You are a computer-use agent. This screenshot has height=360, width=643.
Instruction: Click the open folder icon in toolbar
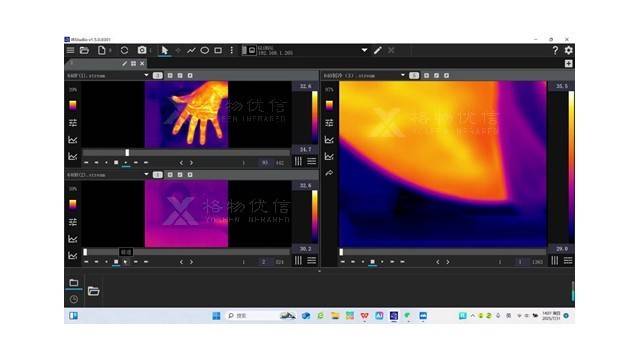tap(84, 50)
